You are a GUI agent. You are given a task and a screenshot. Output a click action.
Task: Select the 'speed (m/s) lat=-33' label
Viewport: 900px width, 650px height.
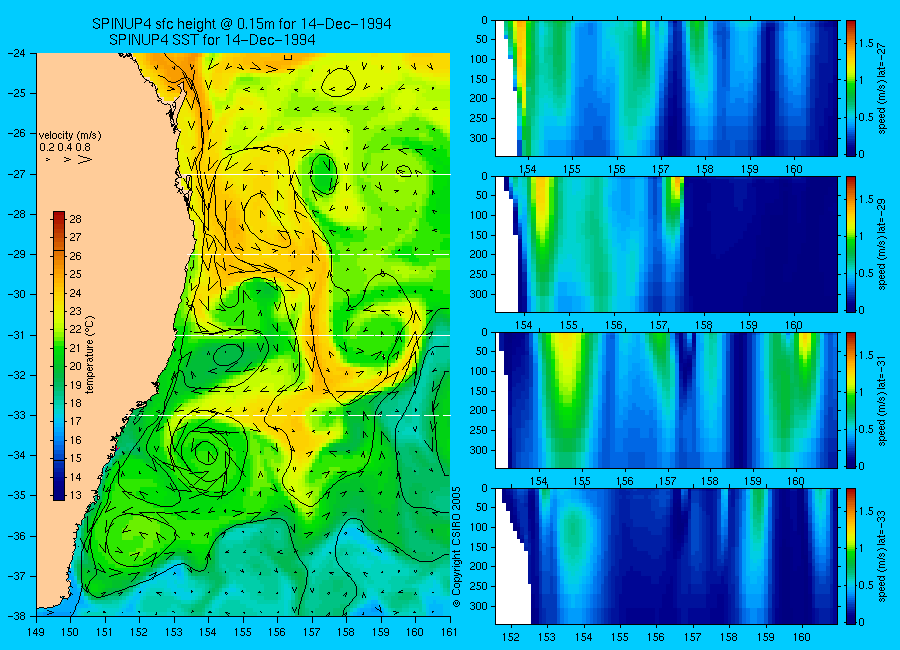point(882,556)
